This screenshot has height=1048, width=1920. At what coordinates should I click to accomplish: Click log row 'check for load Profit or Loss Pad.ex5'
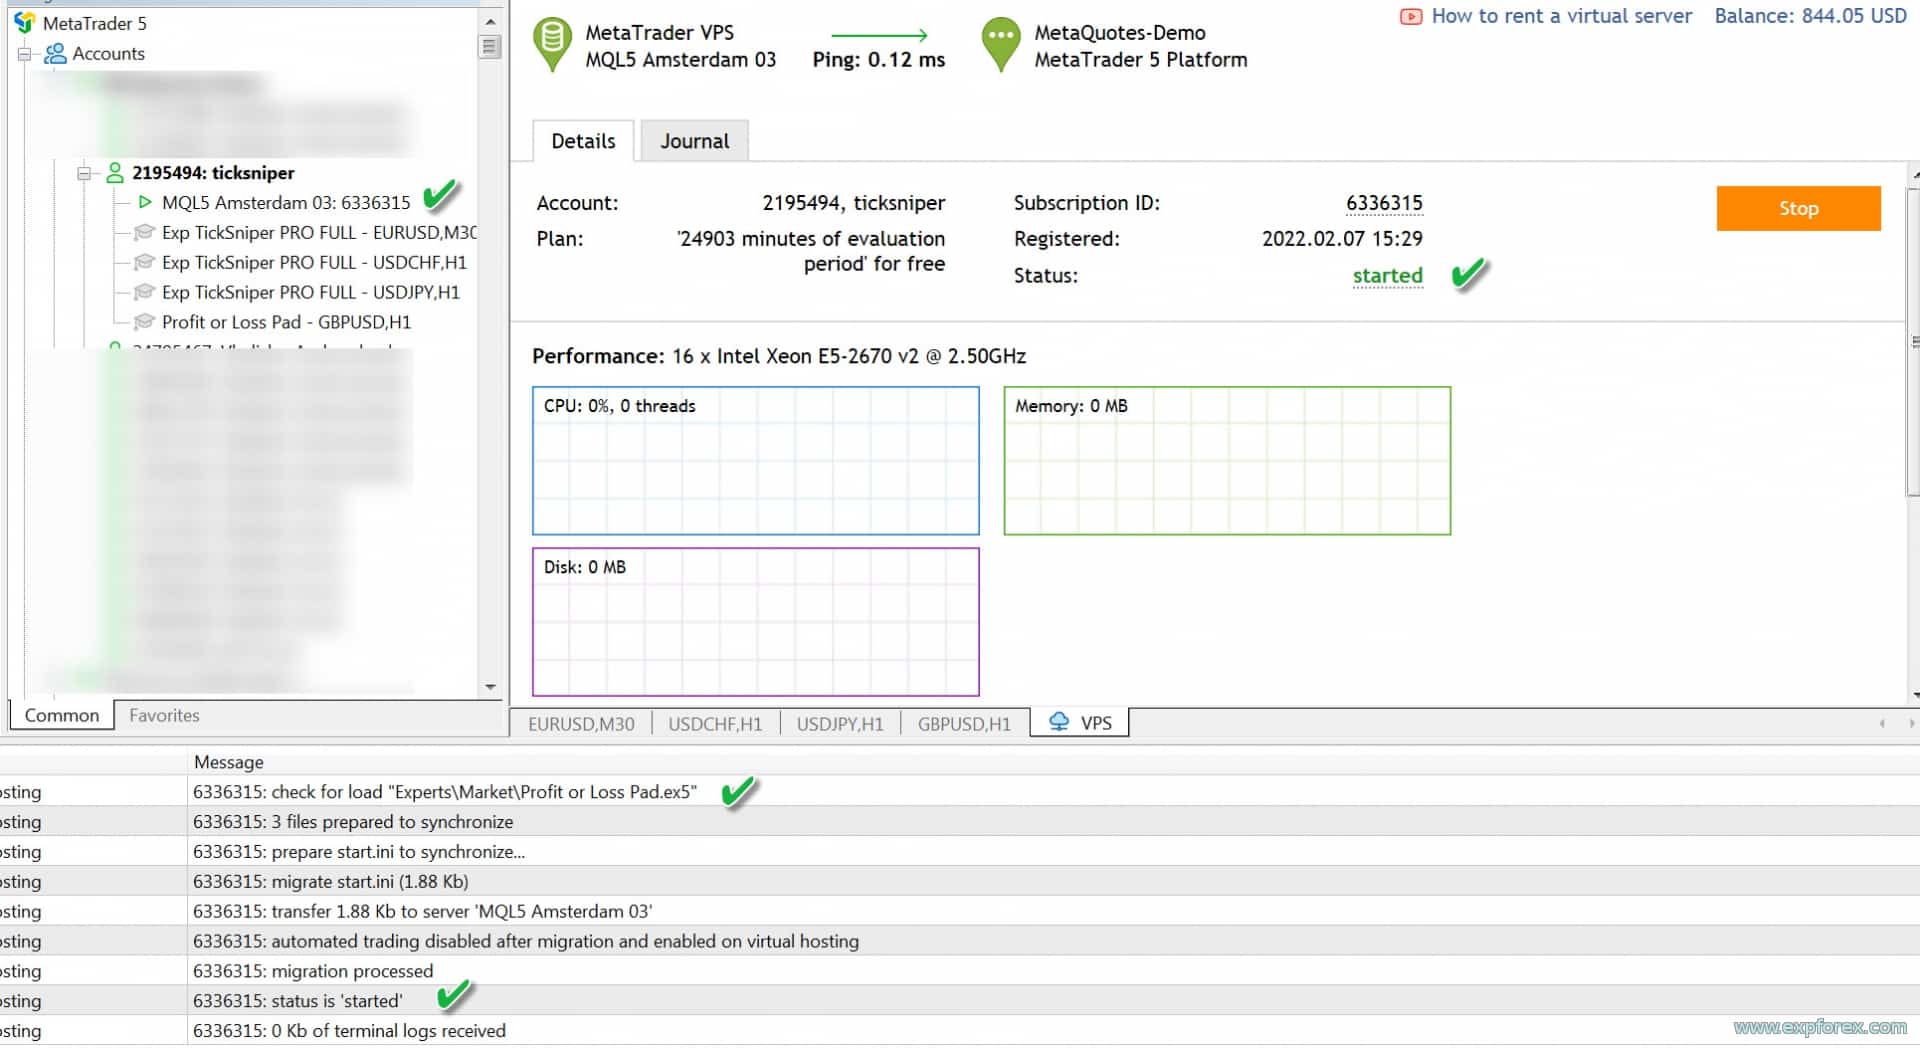pyautogui.click(x=960, y=792)
